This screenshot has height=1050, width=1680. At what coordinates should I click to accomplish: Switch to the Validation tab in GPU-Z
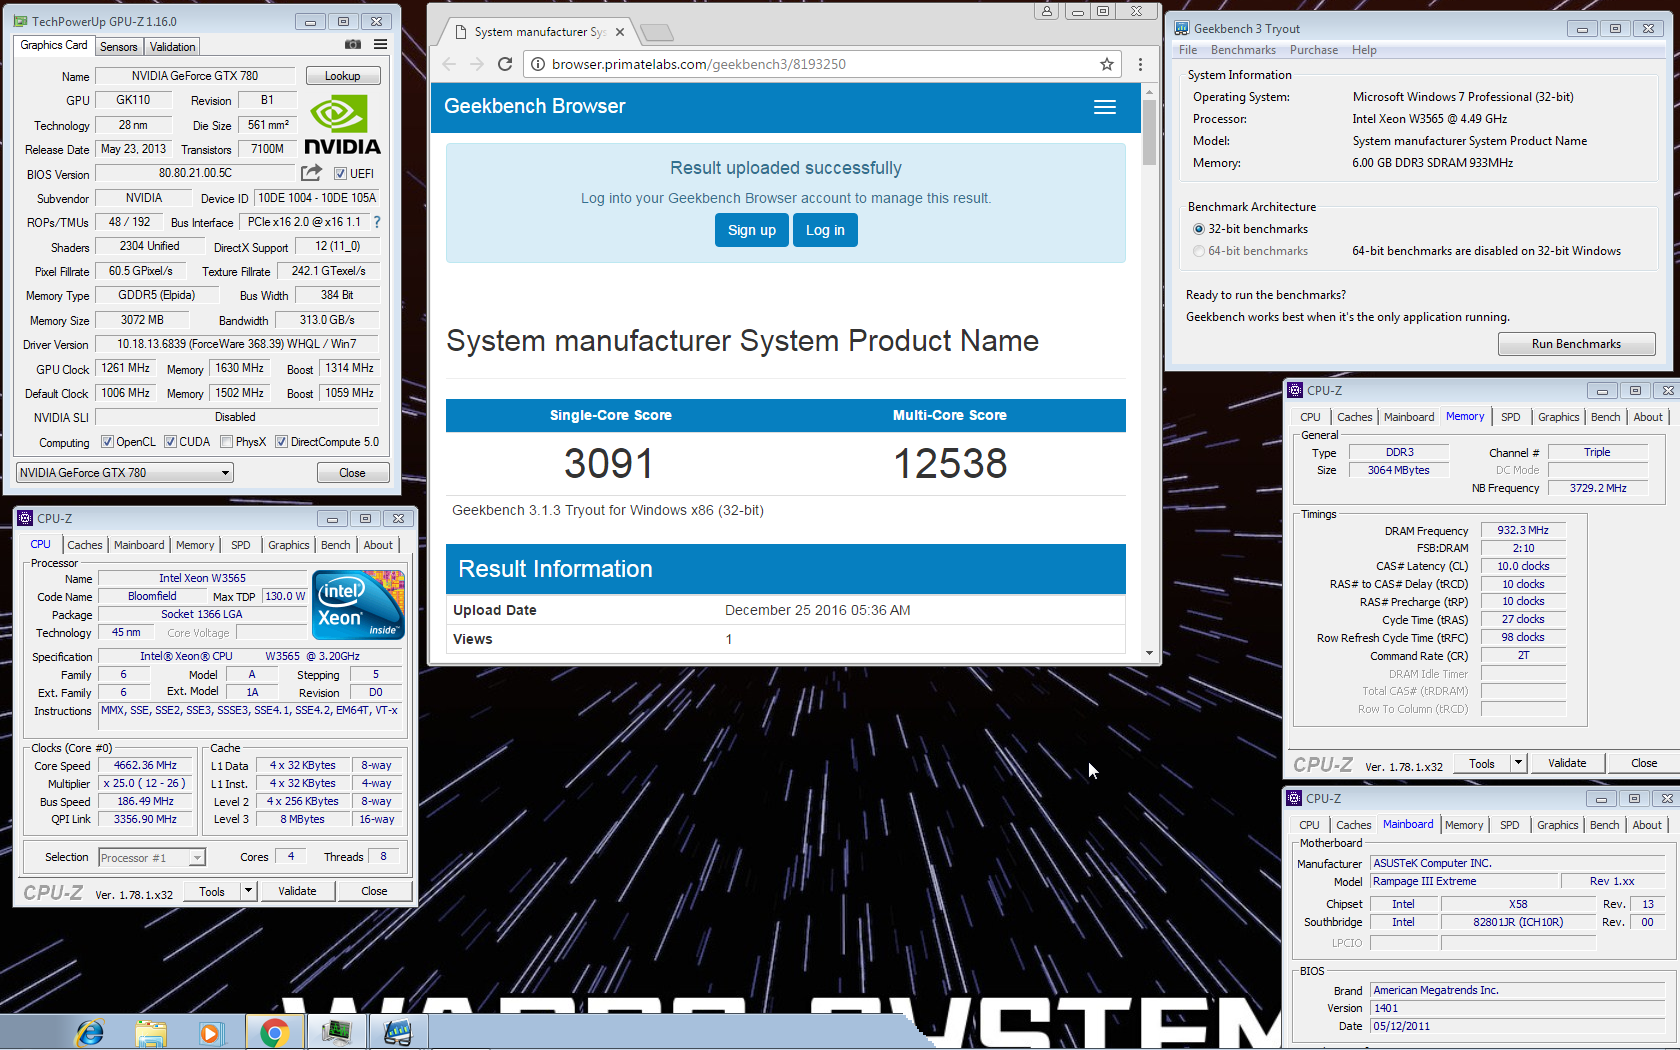pos(173,47)
